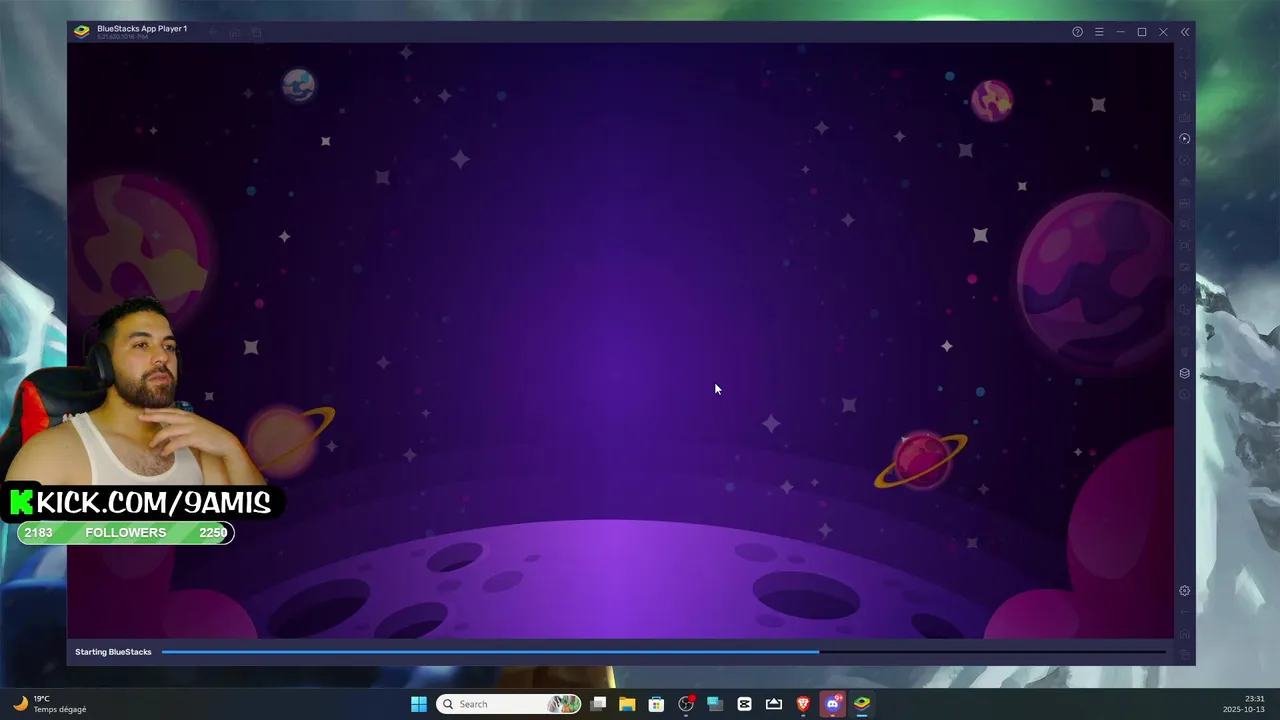Open Task View from the taskbar
The width and height of the screenshot is (1280, 720).
pyautogui.click(x=598, y=704)
